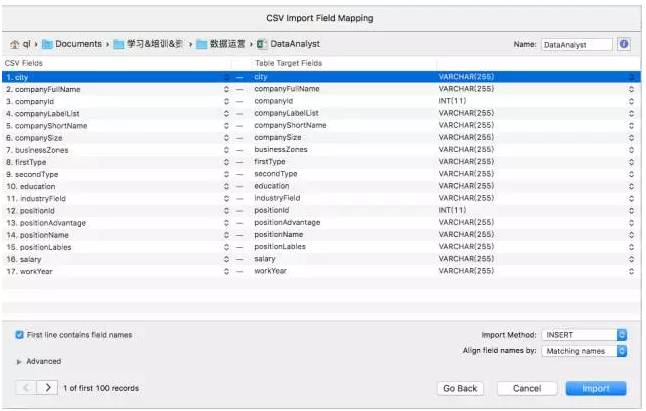Open CSV field selector for firstType row
646x411 pixels.
[226, 162]
